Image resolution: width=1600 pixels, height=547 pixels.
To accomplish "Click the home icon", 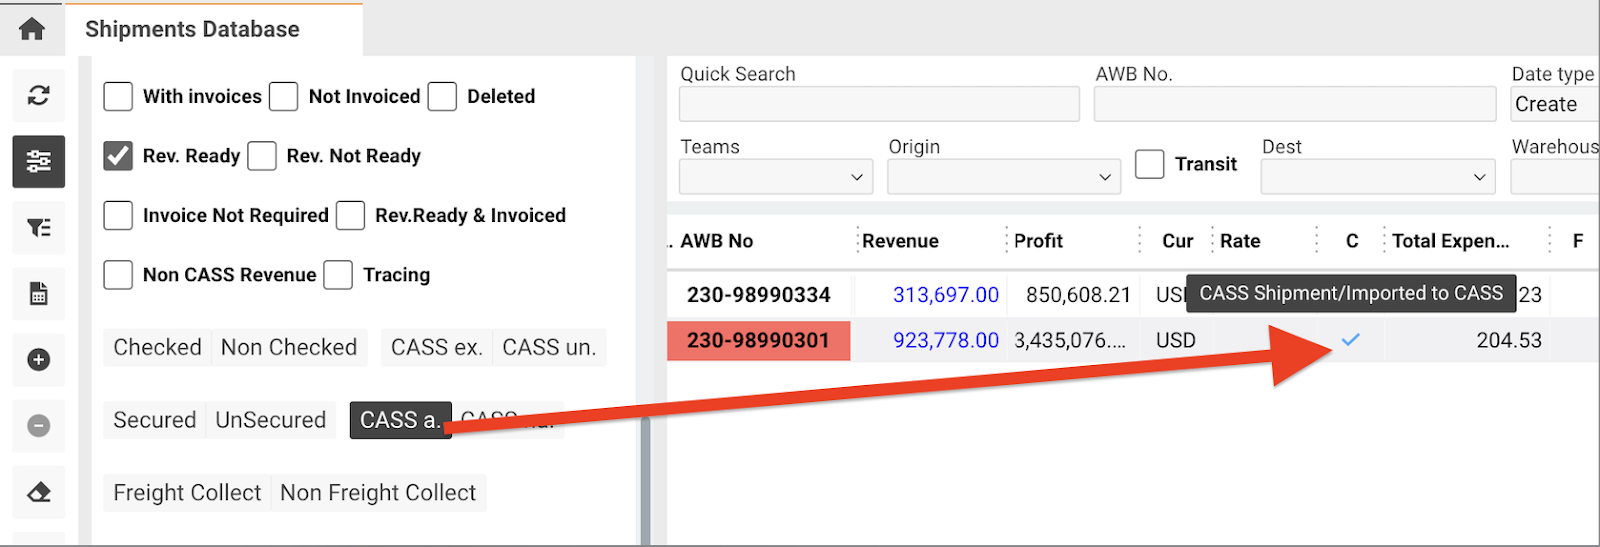I will [32, 29].
